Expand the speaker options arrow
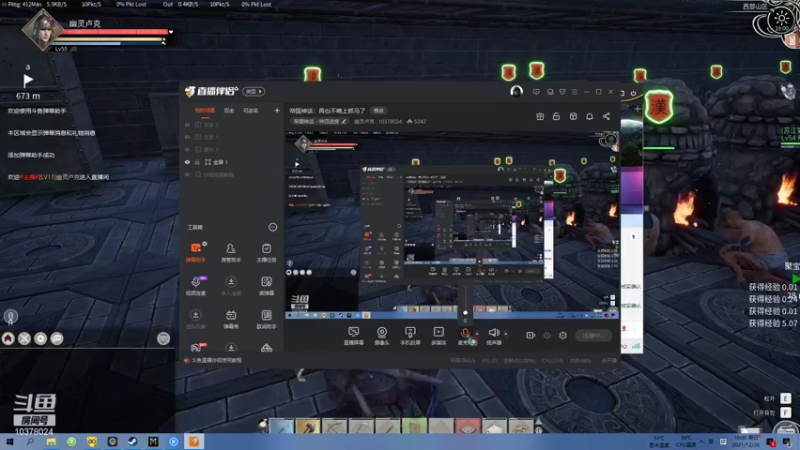 [x=506, y=334]
